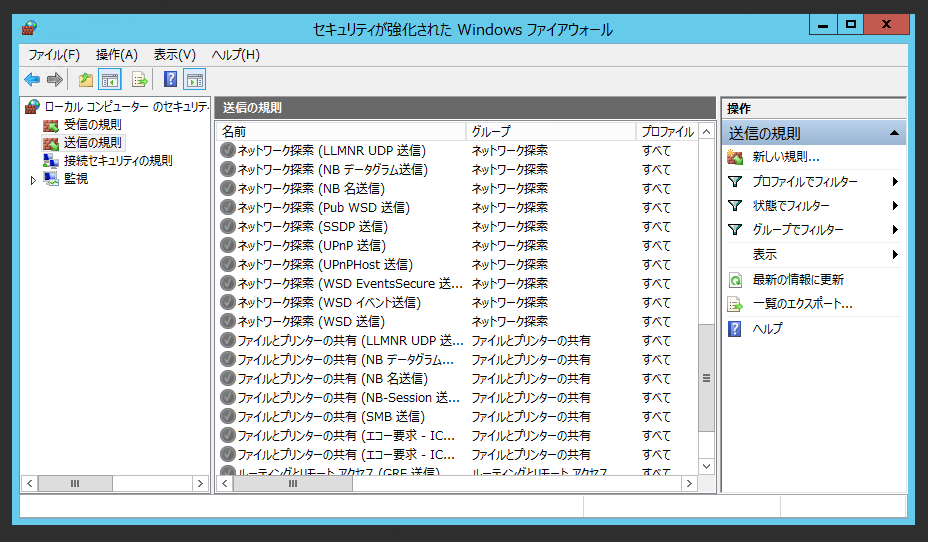The image size is (928, 542).
Task: Sort by the グループ column header
Action: [x=551, y=131]
